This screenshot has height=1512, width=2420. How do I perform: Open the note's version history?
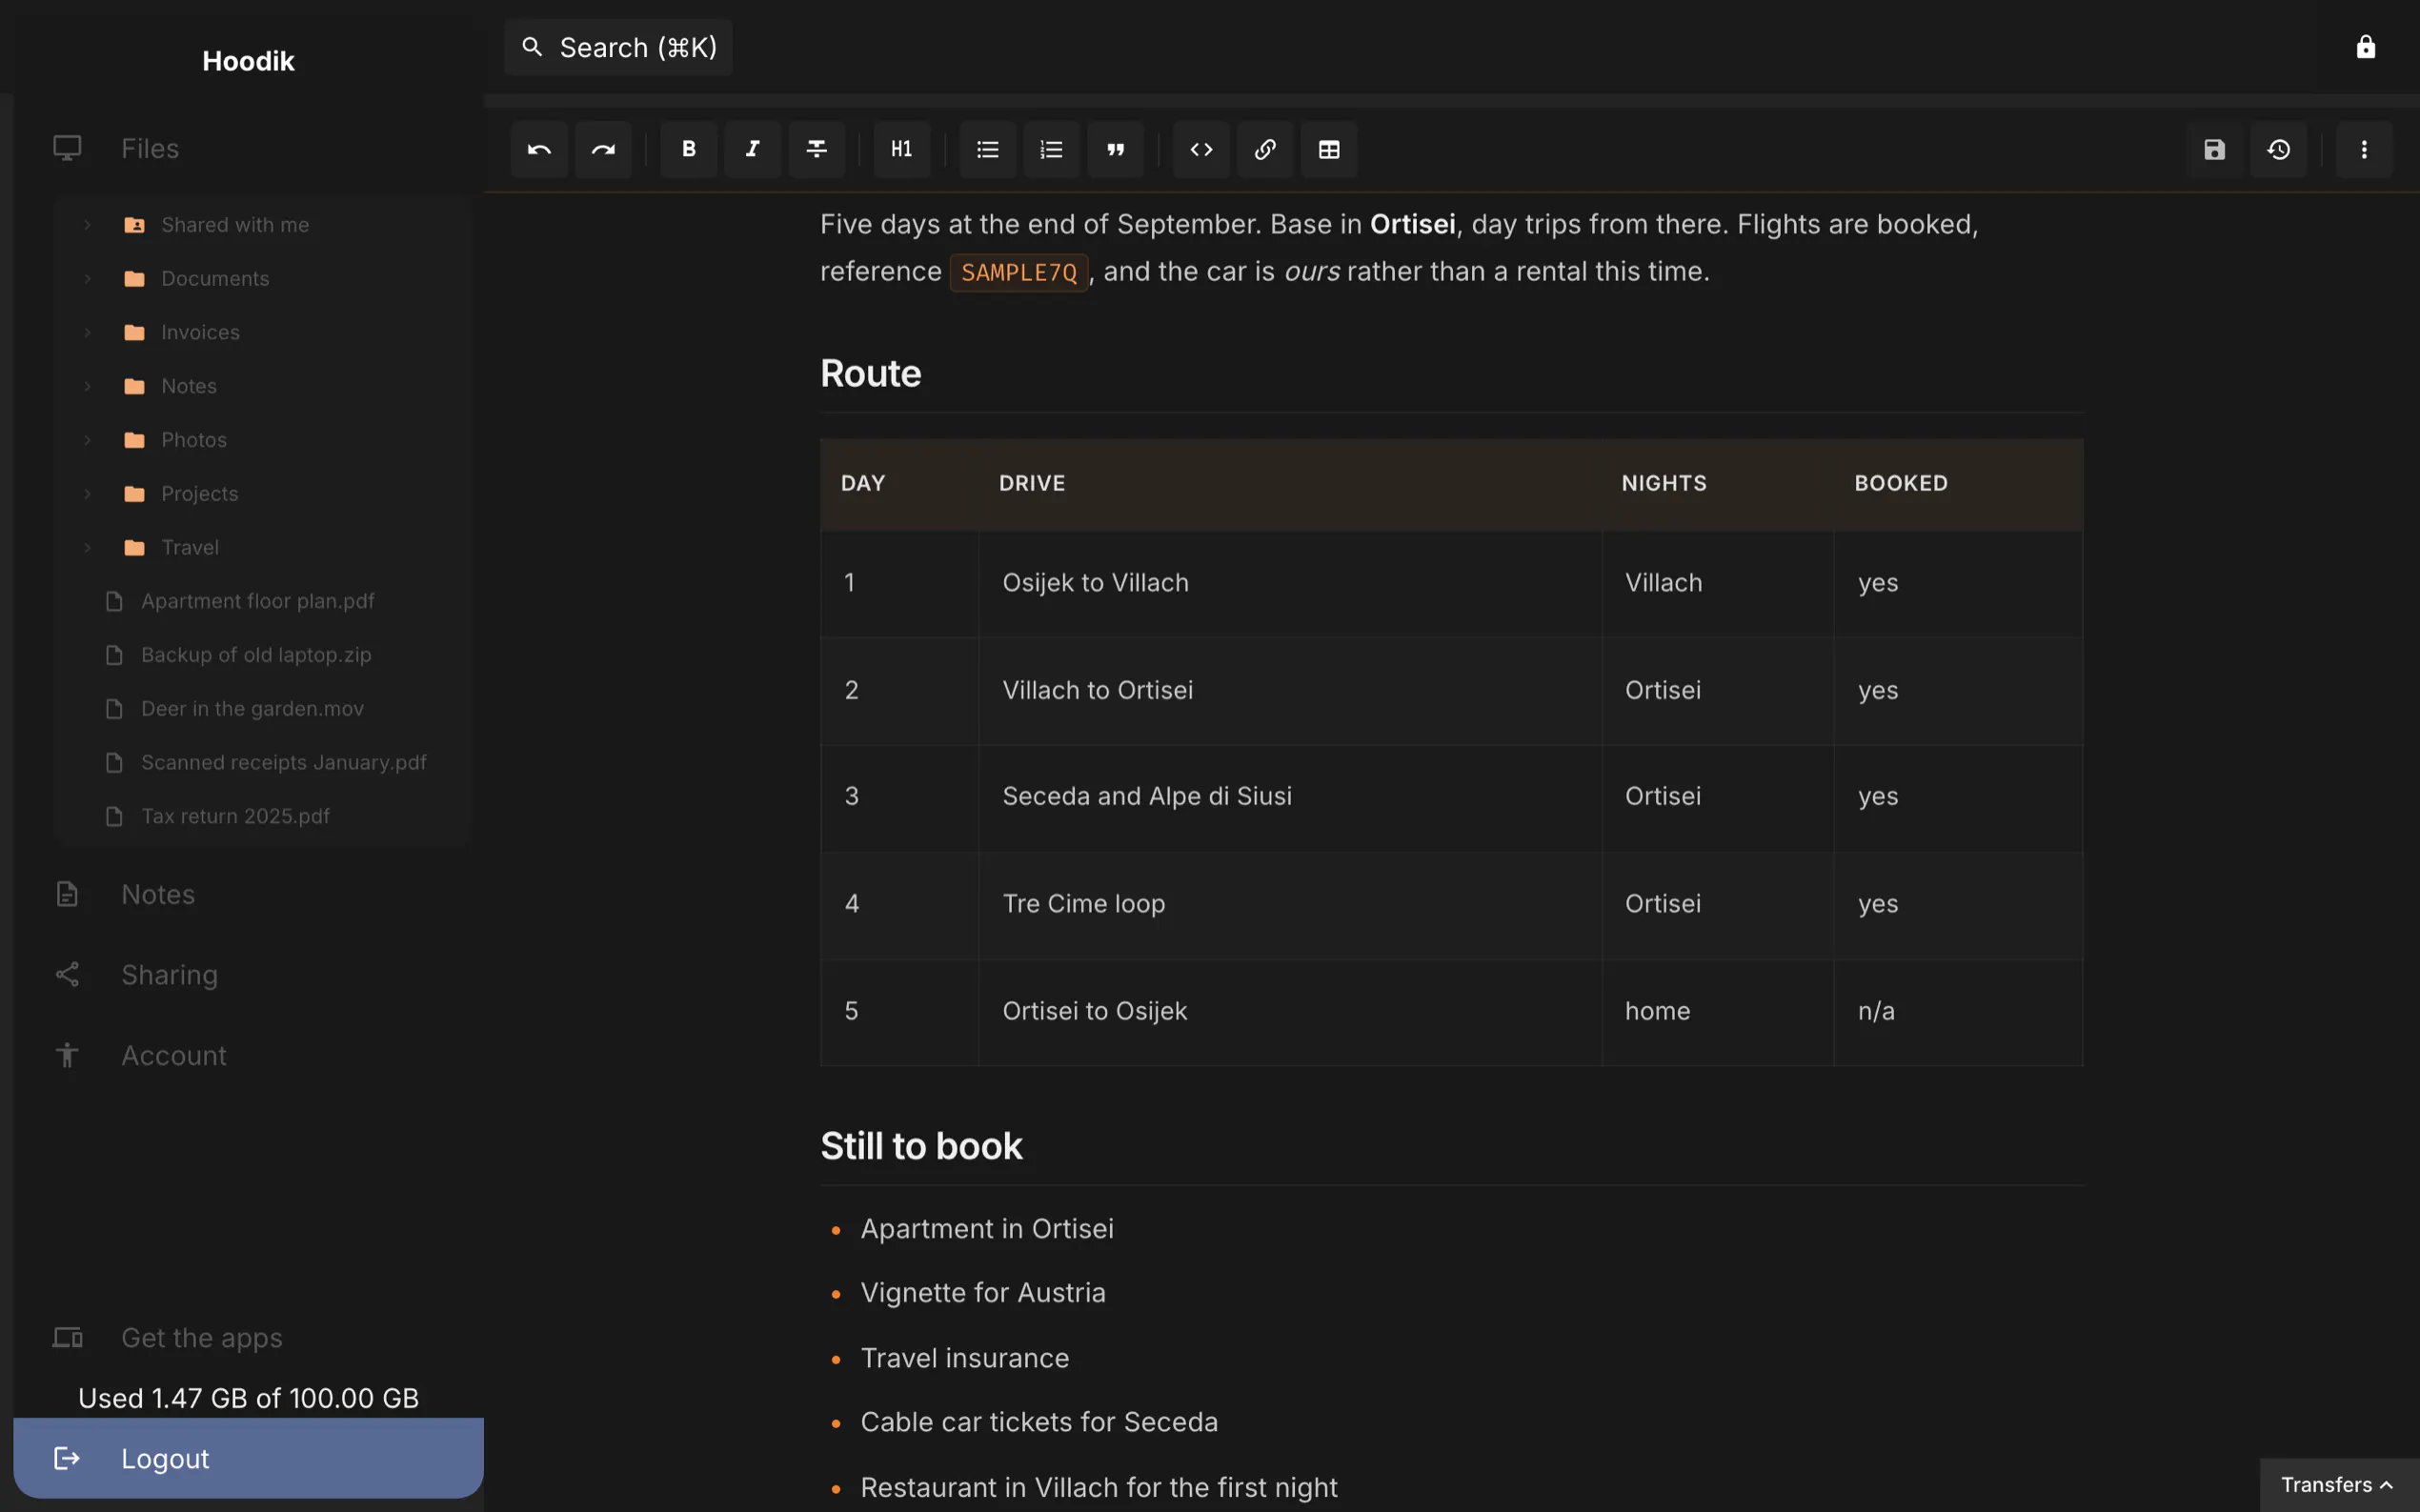tap(2279, 149)
